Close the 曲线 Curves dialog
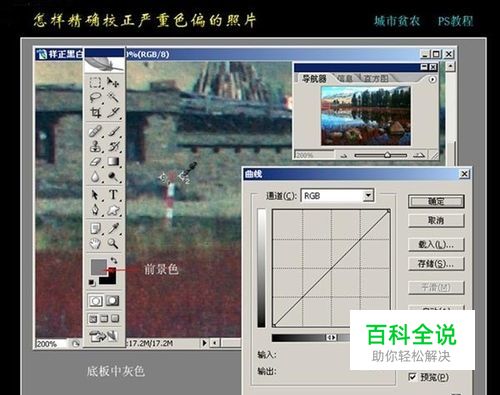The image size is (500, 395). pos(465,174)
